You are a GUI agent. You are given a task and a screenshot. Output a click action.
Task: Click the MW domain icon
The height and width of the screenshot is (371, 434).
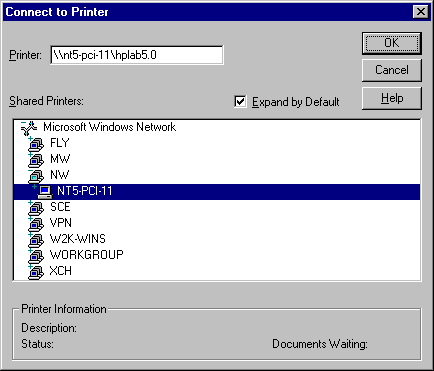[x=37, y=160]
